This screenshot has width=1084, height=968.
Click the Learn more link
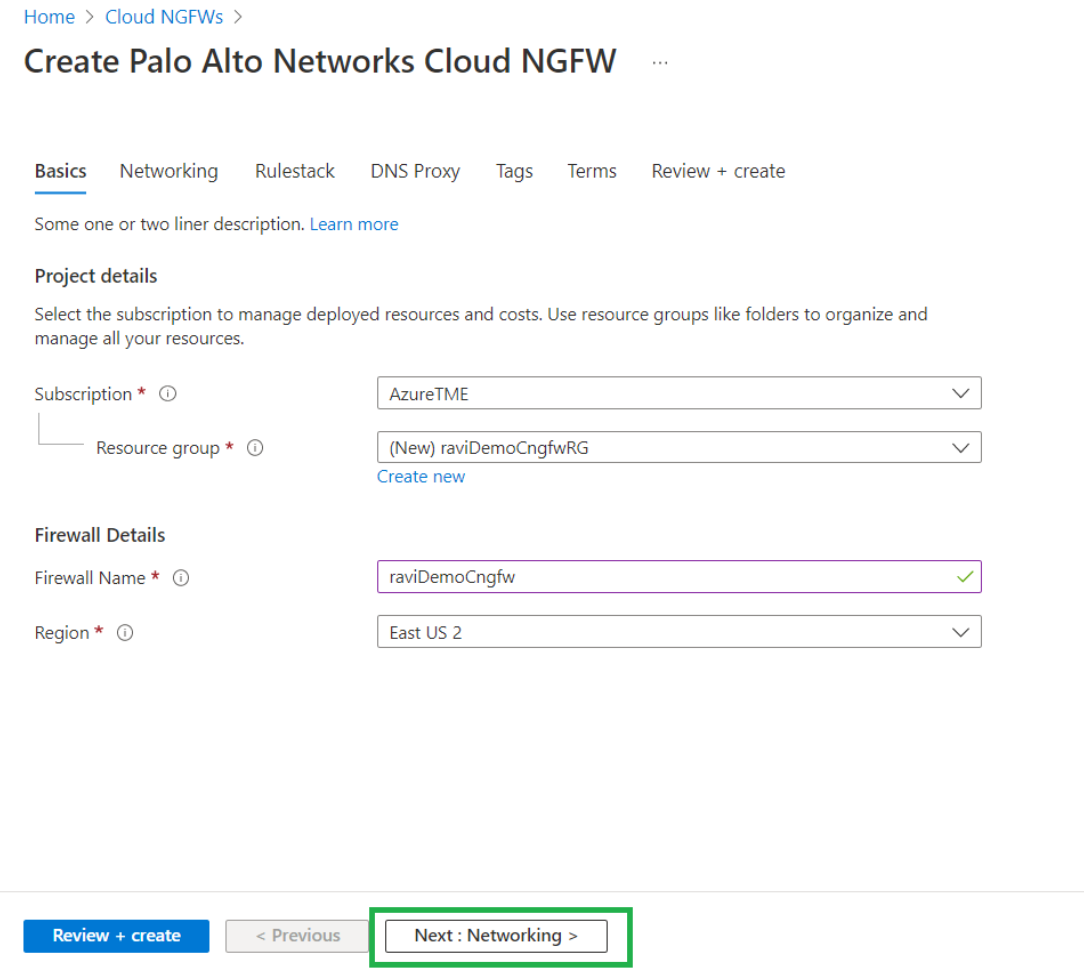pyautogui.click(x=354, y=224)
